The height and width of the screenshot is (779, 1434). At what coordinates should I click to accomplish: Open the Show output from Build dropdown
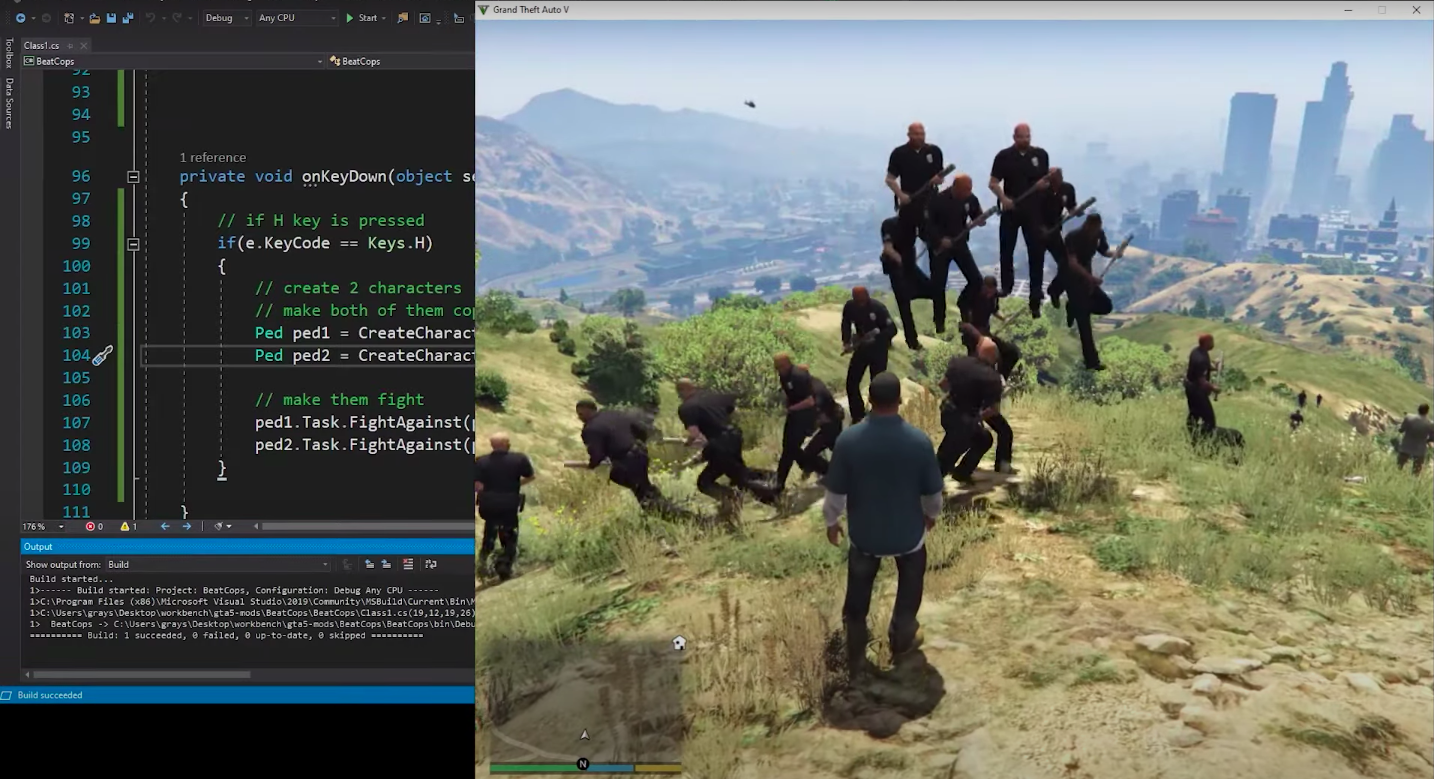click(218, 564)
